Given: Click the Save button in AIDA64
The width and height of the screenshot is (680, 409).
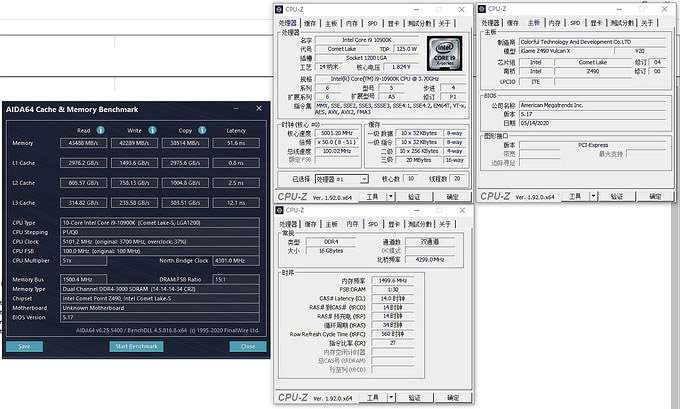Looking at the screenshot, I should point(25,346).
